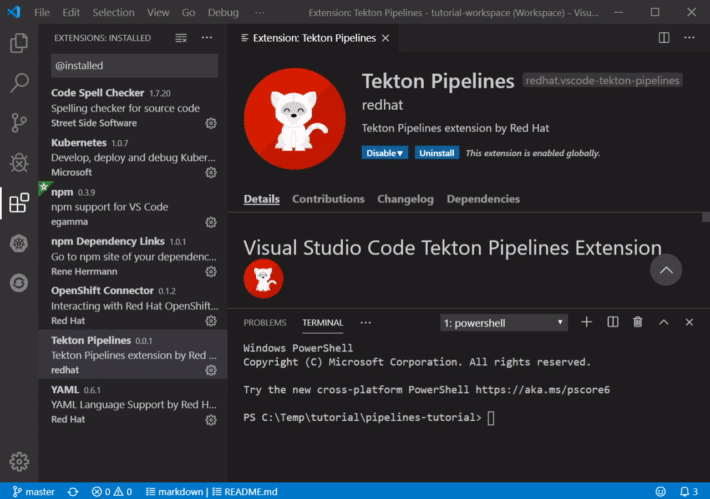Click the small Tekton logo in README
This screenshot has height=499, width=710.
(264, 278)
